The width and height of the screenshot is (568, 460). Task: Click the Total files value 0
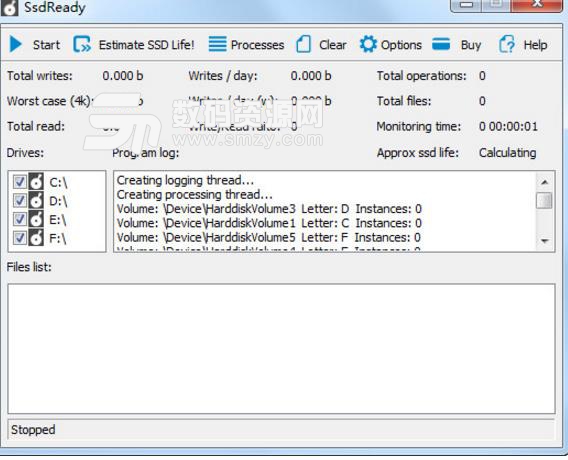click(482, 101)
